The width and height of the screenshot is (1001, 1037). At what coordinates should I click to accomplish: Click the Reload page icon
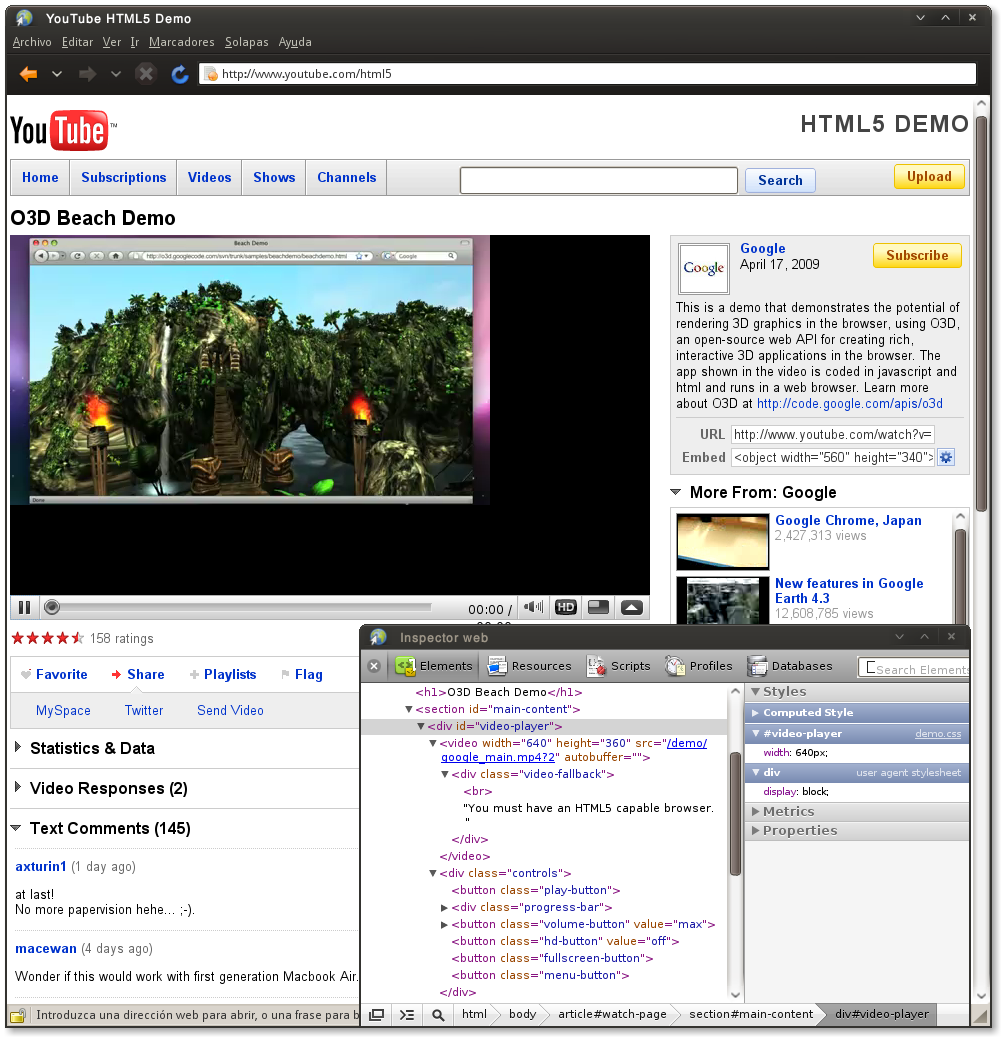click(x=180, y=74)
